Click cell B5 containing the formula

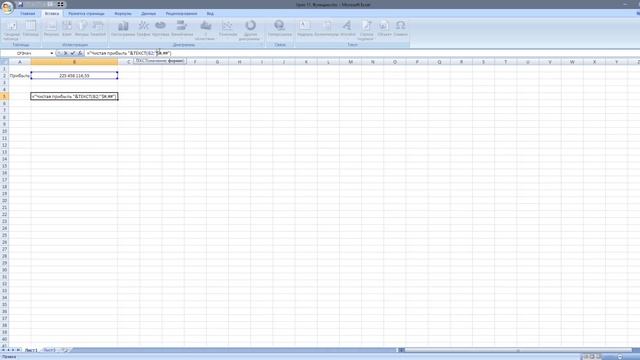click(x=74, y=96)
